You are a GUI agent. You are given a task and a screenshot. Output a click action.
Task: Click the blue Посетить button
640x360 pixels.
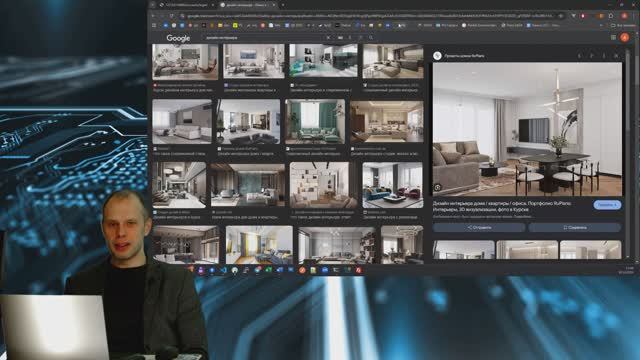pos(607,205)
